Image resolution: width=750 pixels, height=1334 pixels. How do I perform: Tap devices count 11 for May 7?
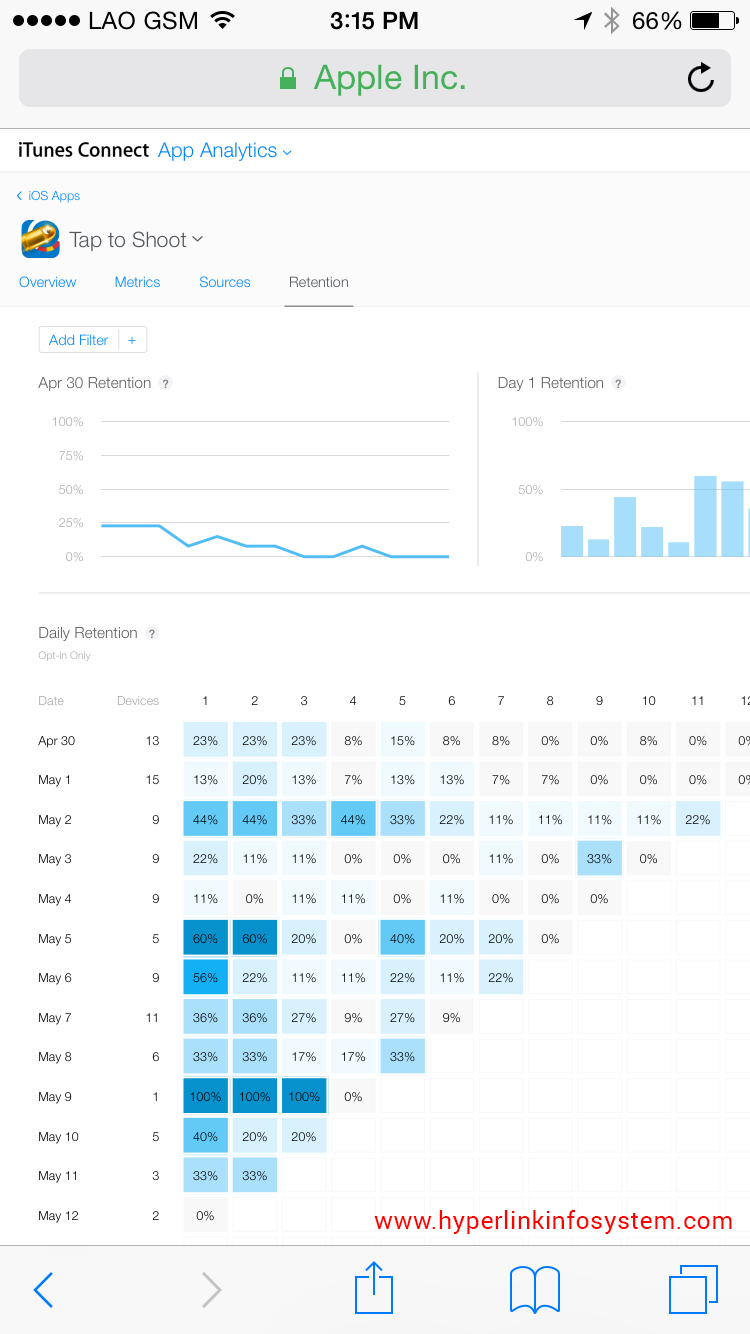pos(152,1018)
